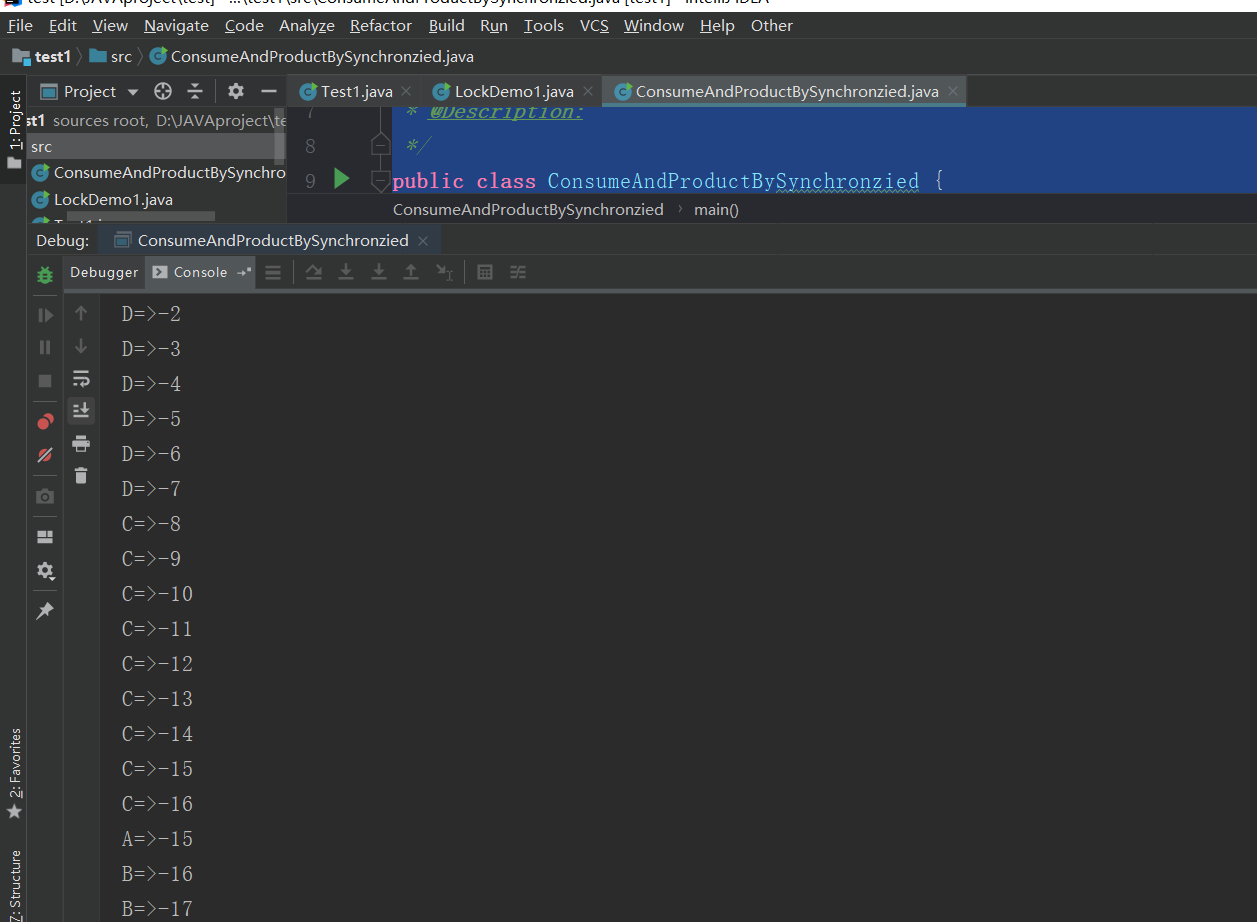Click Resume Program in debug sidebar
The width and height of the screenshot is (1257, 922).
(45, 315)
